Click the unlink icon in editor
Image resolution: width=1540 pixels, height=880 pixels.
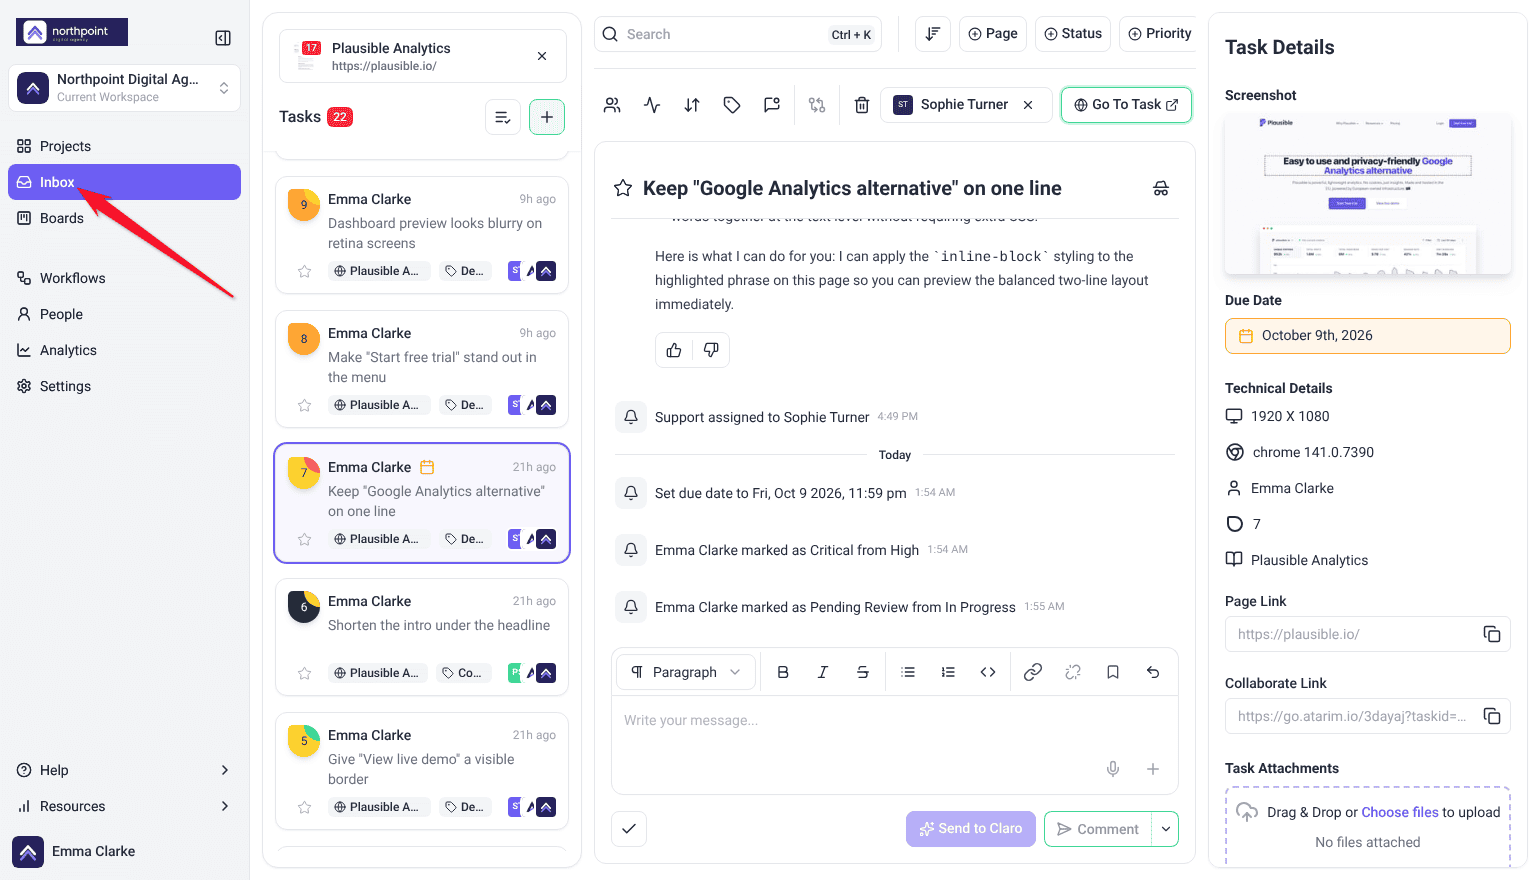(1073, 672)
